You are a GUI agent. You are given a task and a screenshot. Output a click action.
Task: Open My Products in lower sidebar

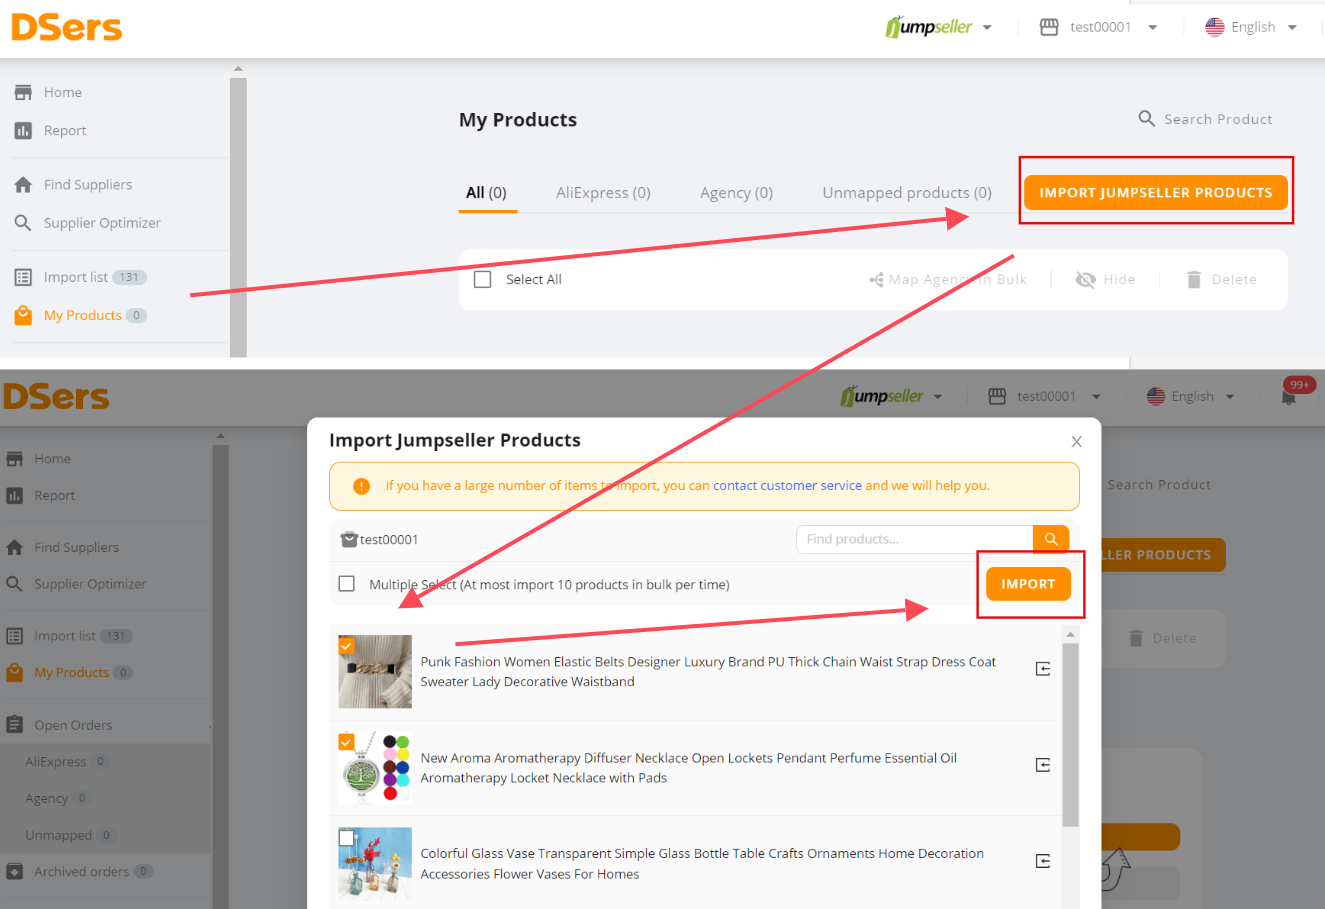click(70, 672)
